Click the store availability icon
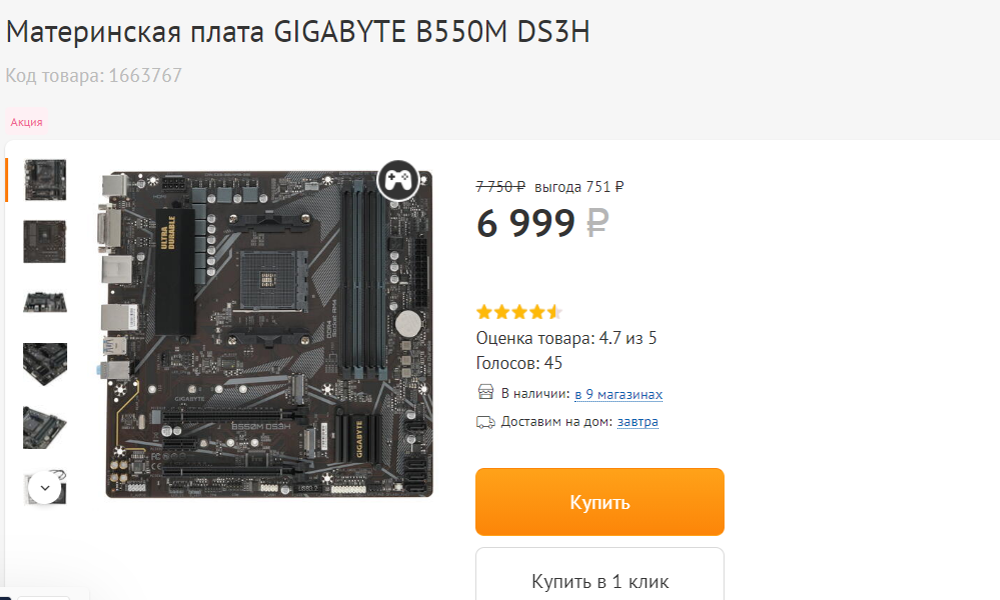 click(485, 392)
